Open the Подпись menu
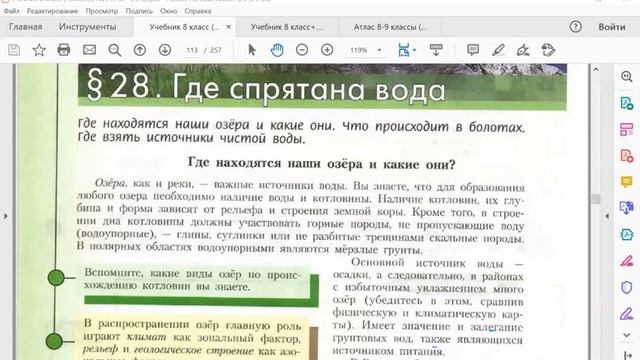640x360 pixels. [x=139, y=11]
